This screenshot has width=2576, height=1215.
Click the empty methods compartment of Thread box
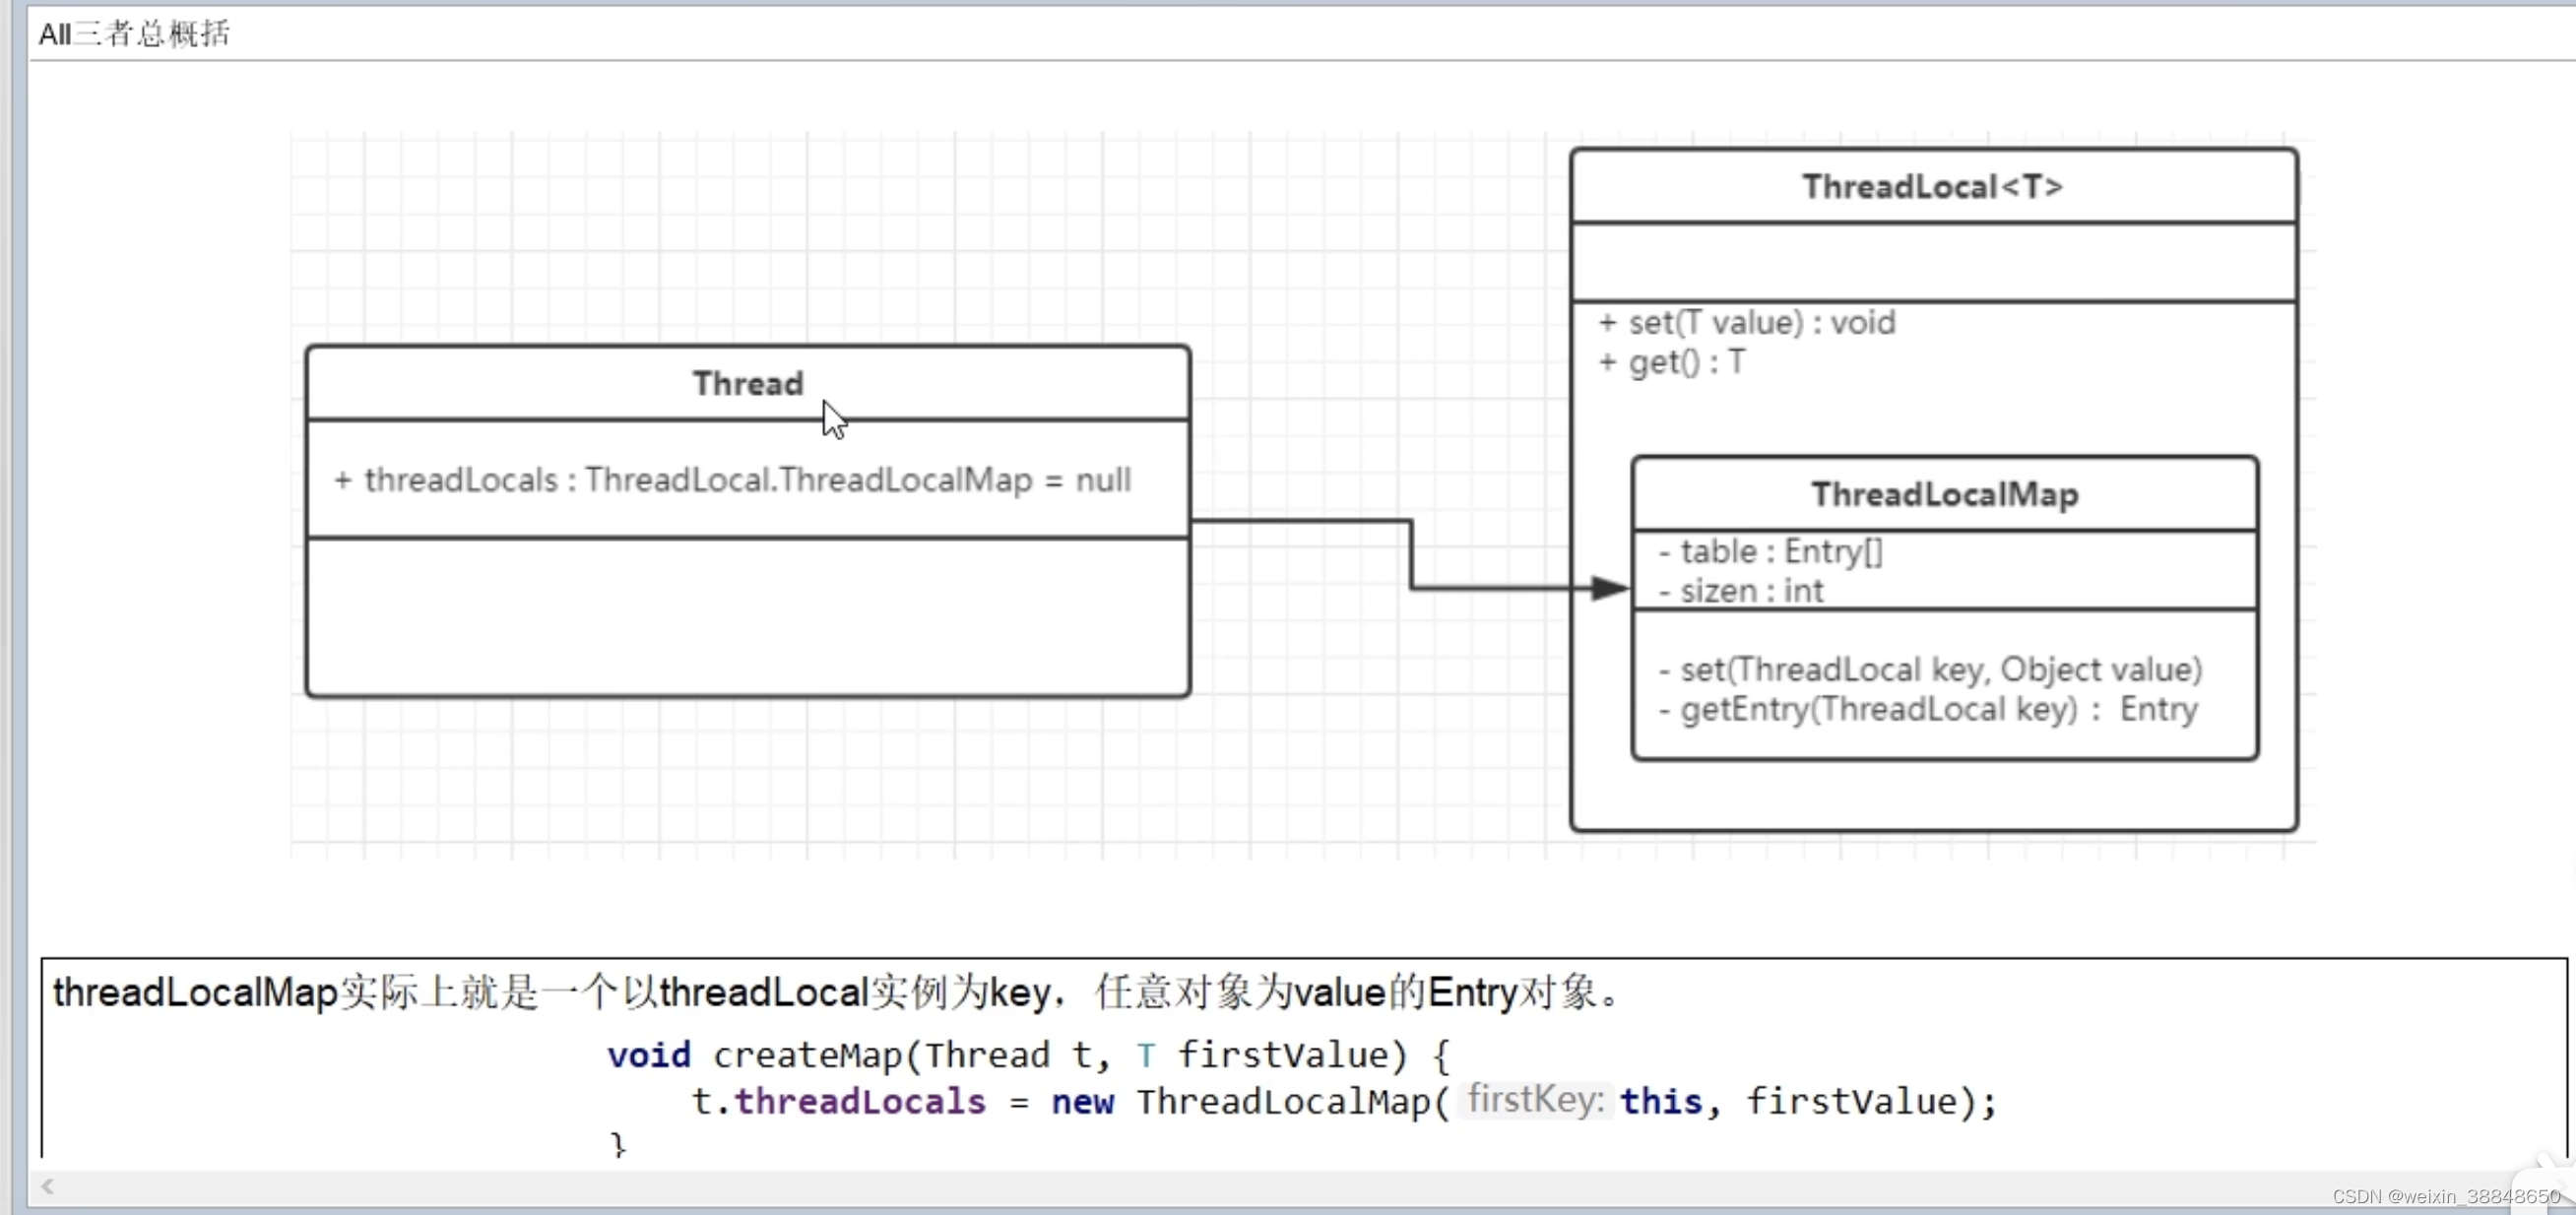[748, 617]
